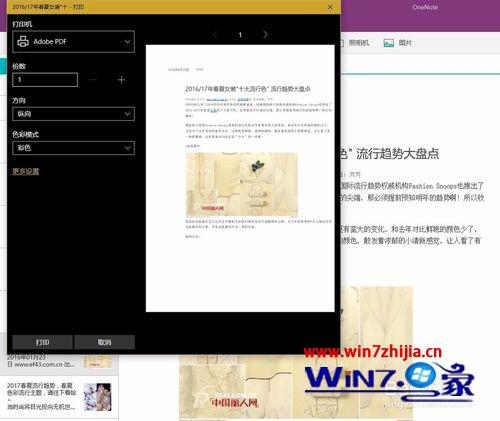Click the Print button at bottom
Viewport: 500px width, 421px height.
(42, 342)
